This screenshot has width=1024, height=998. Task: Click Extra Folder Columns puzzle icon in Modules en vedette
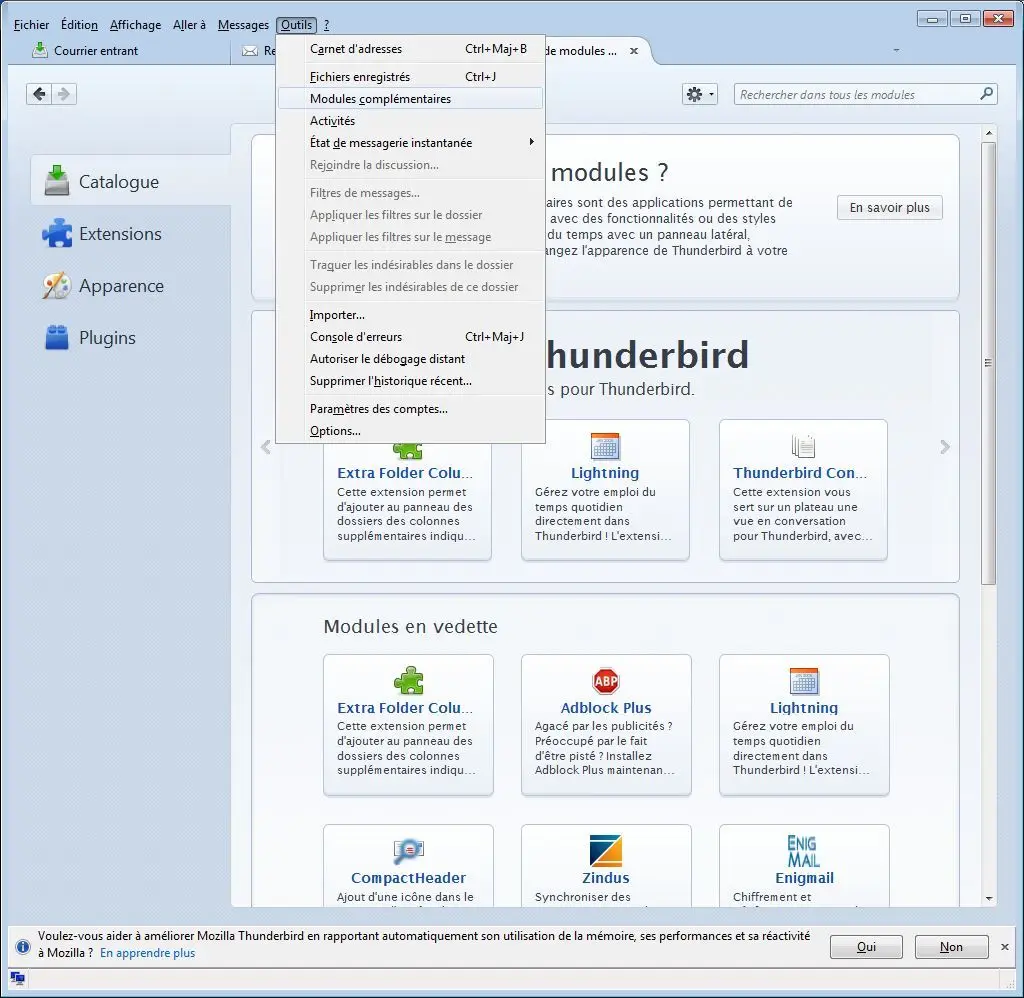click(x=408, y=681)
